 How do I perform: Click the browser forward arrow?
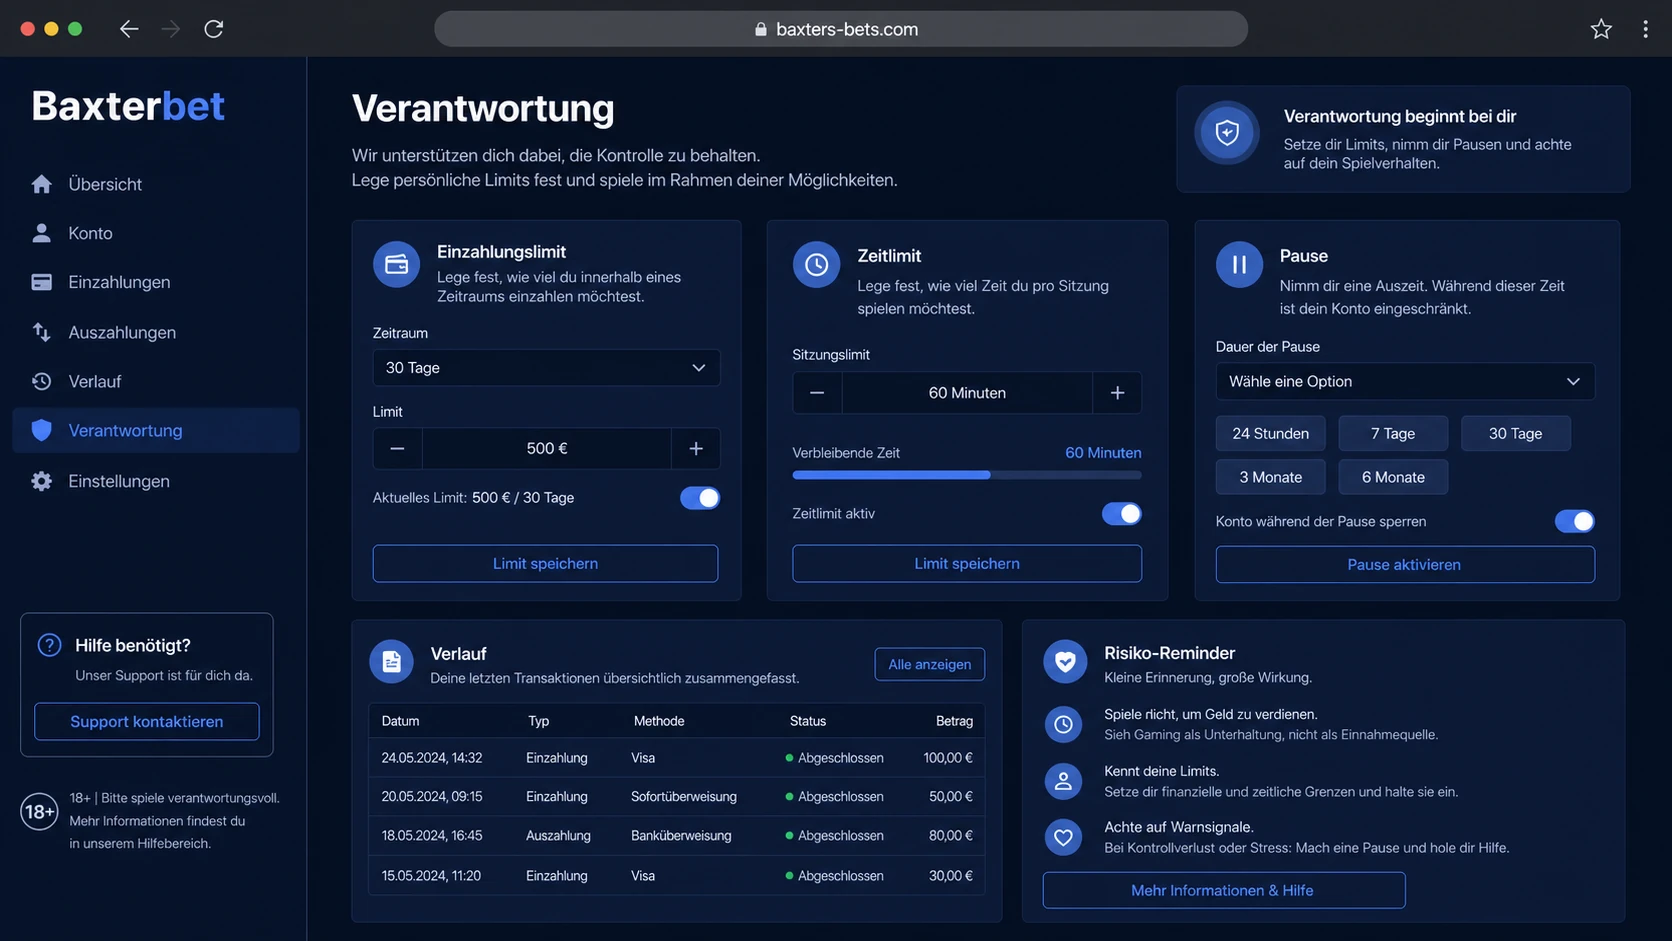171,29
